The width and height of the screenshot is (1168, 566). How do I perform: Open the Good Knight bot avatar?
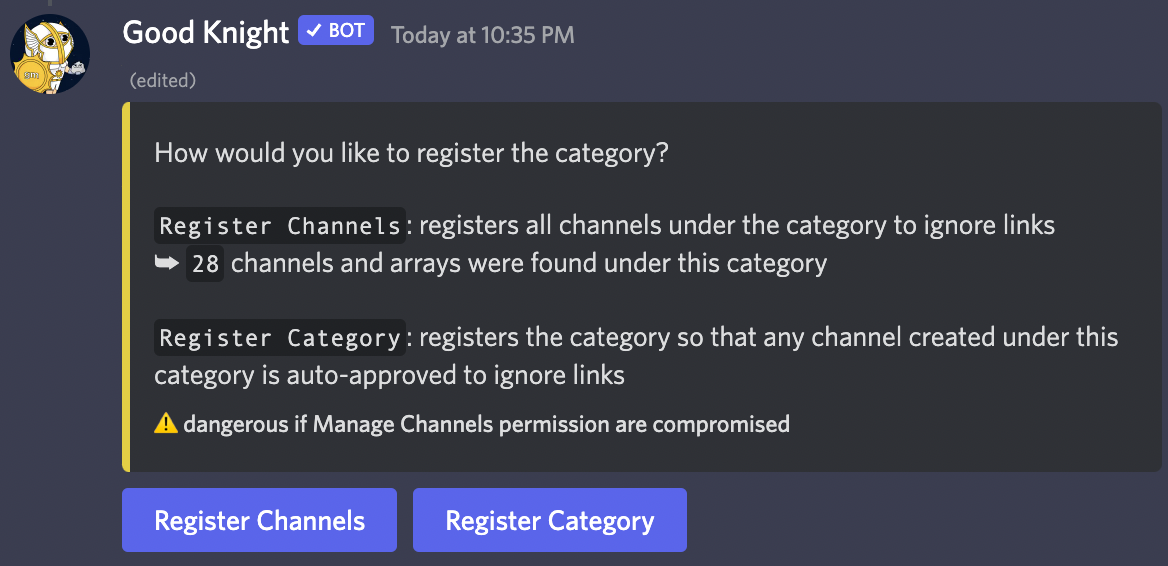[50, 54]
